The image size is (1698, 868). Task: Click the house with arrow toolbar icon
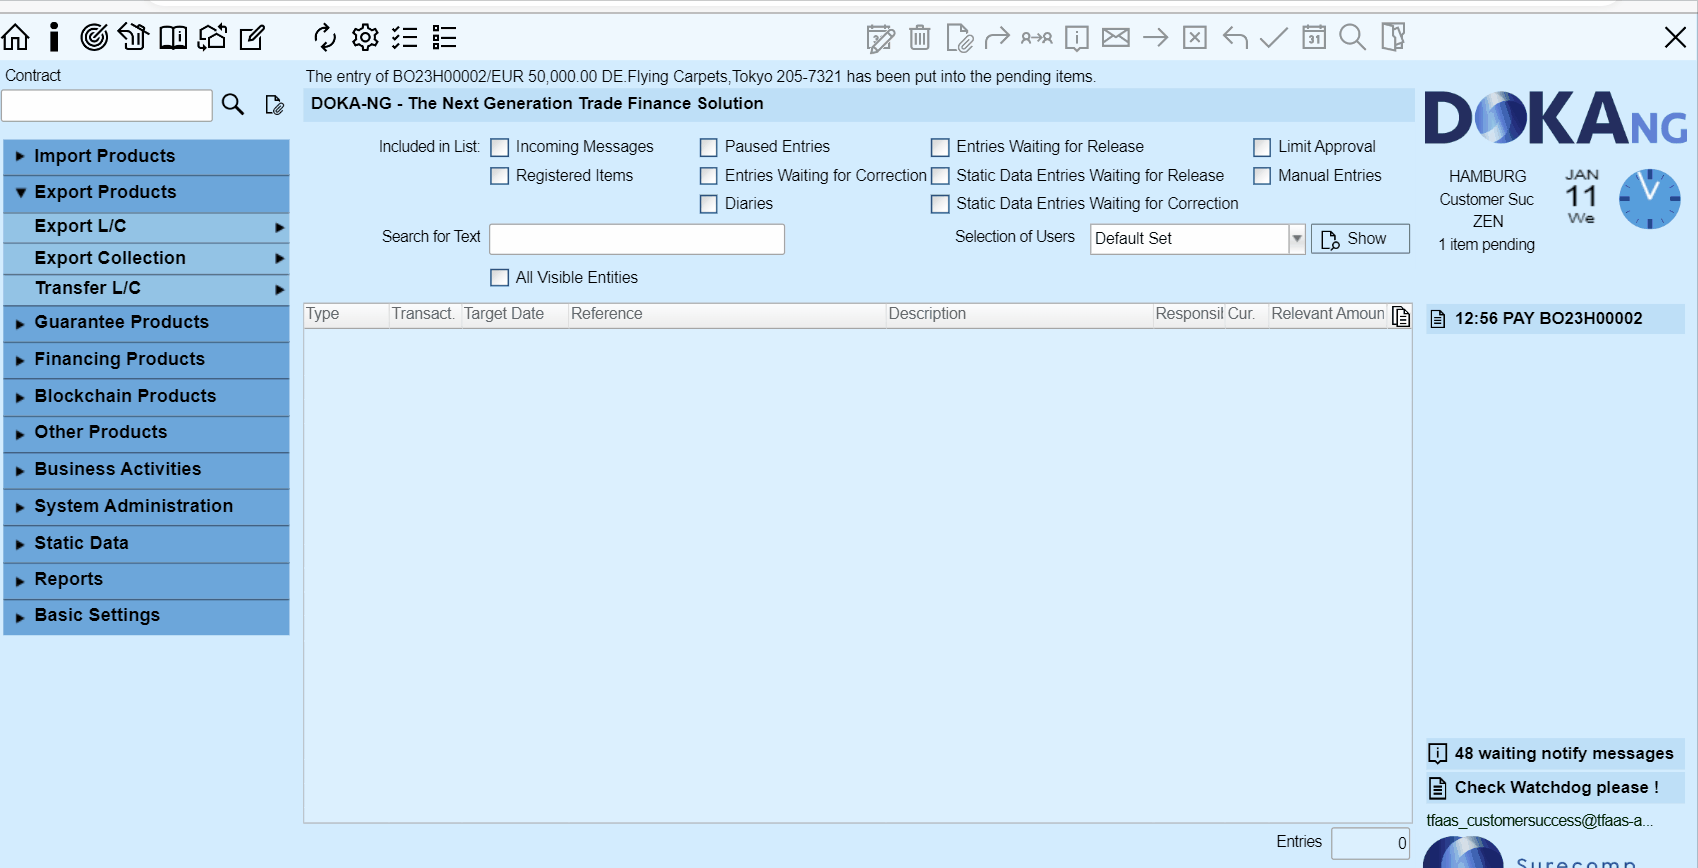point(133,37)
